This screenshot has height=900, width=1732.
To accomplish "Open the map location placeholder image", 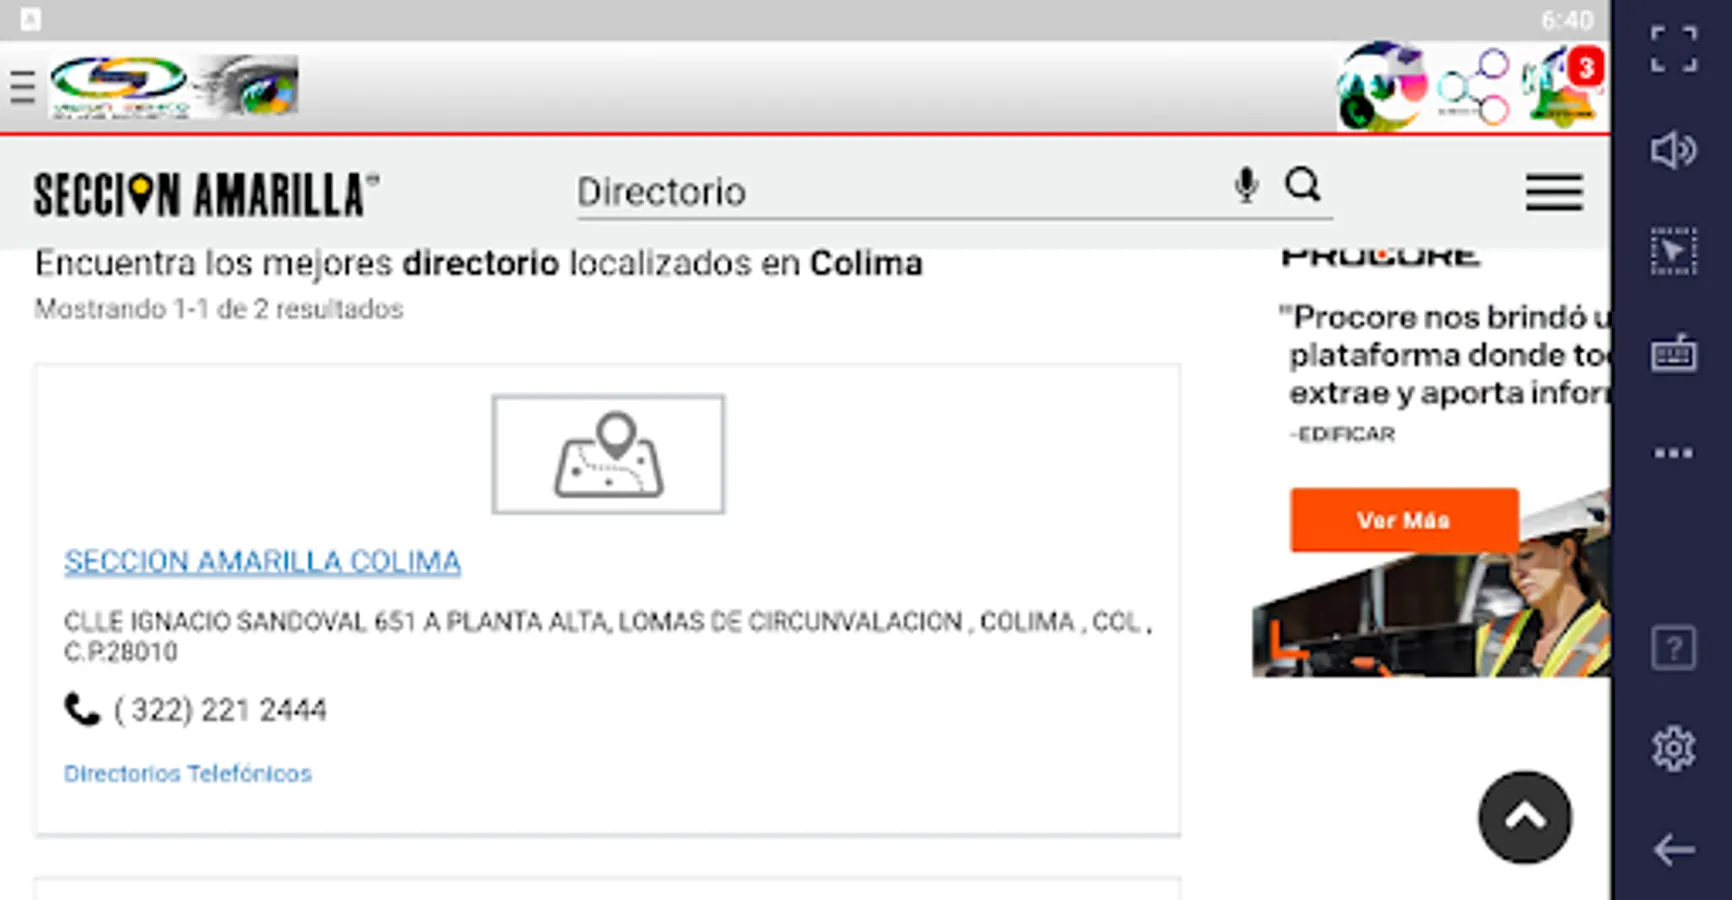I will 608,454.
